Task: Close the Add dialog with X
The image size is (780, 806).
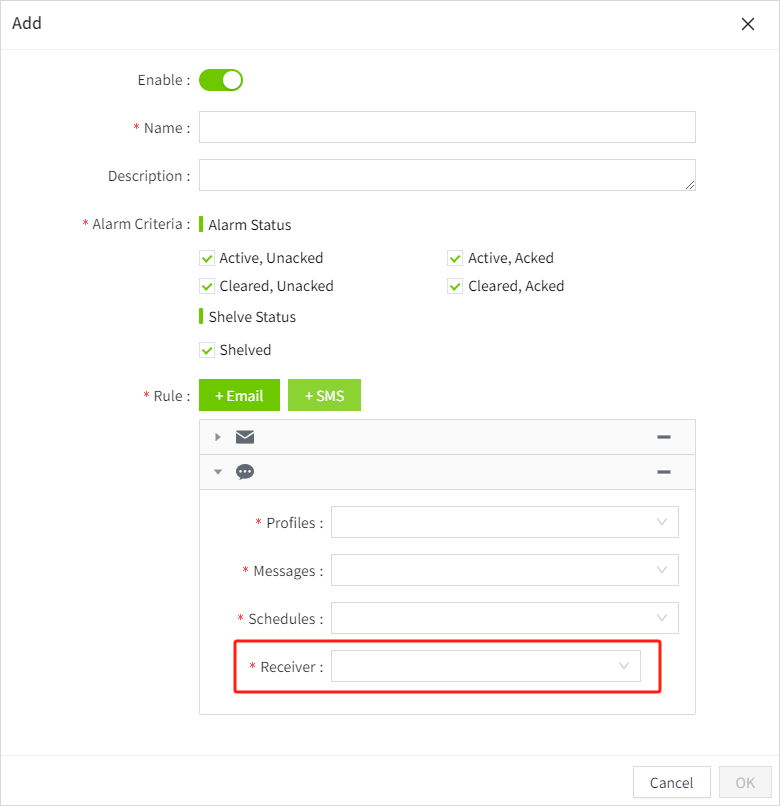Action: pyautogui.click(x=747, y=24)
